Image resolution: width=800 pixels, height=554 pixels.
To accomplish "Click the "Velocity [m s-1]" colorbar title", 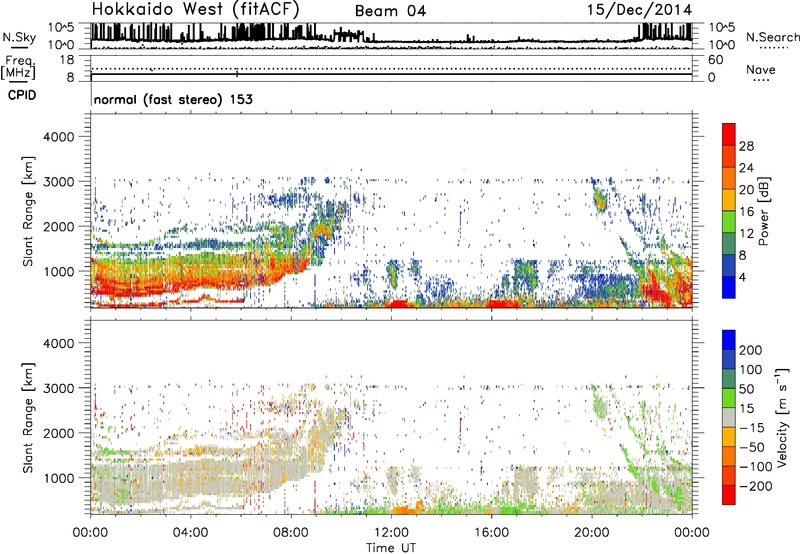I will pyautogui.click(x=781, y=417).
